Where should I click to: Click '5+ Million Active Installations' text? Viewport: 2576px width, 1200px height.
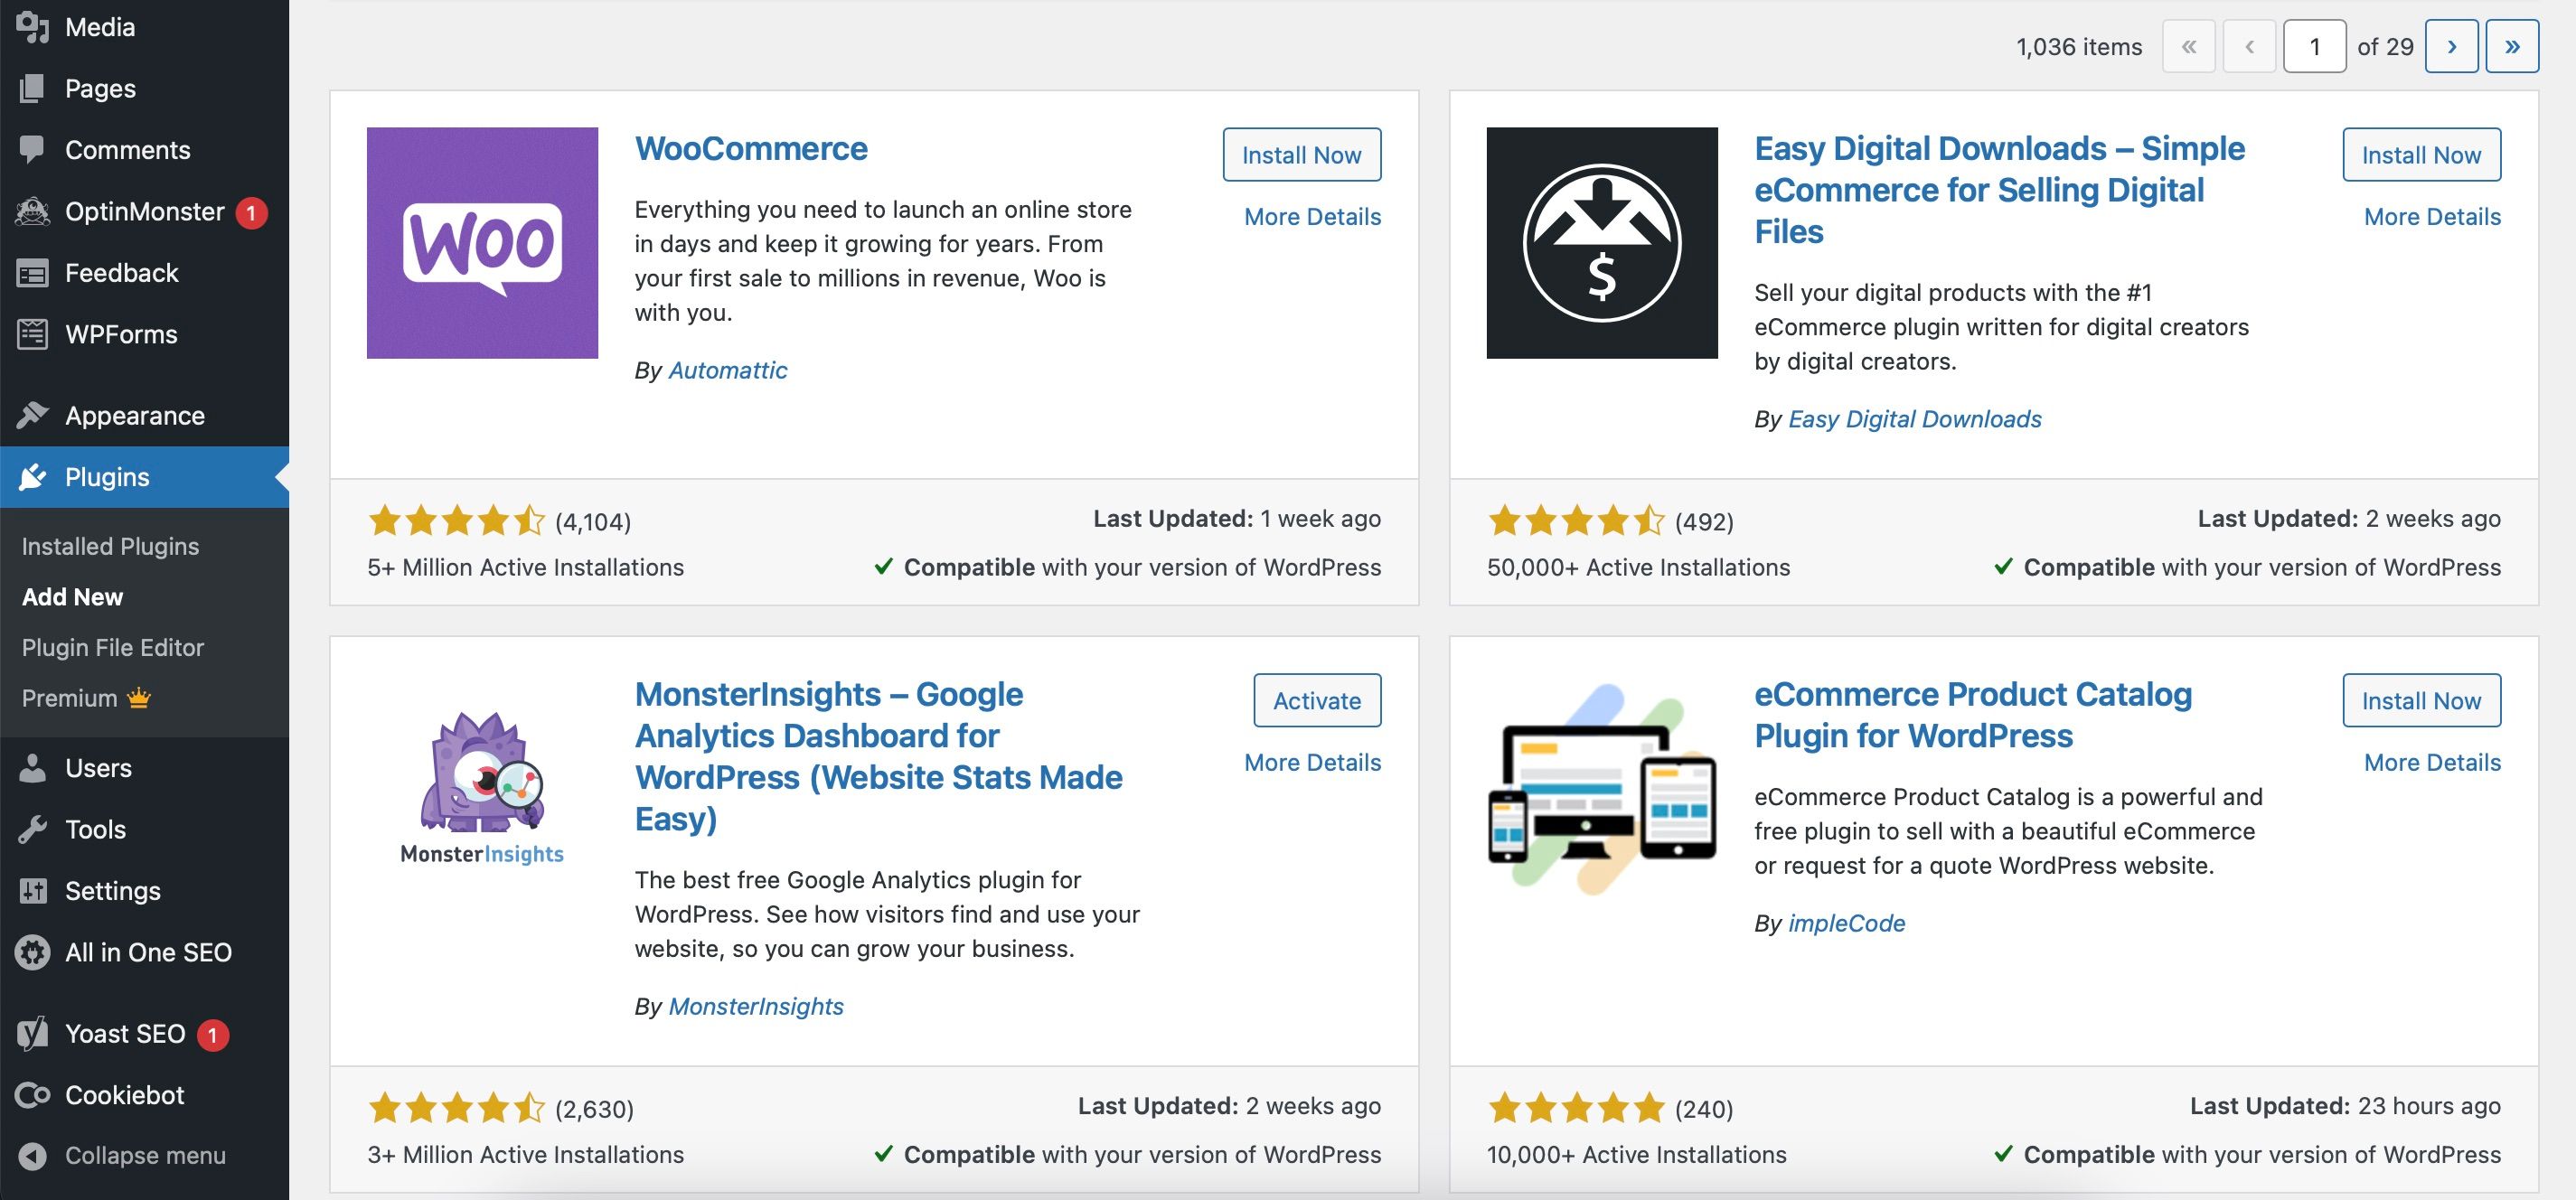525,567
